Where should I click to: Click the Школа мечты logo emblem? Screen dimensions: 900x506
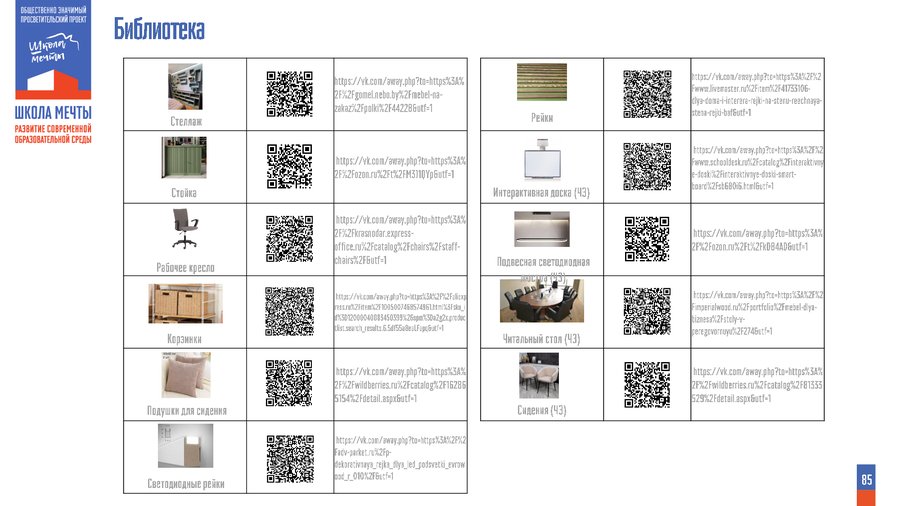click(53, 50)
